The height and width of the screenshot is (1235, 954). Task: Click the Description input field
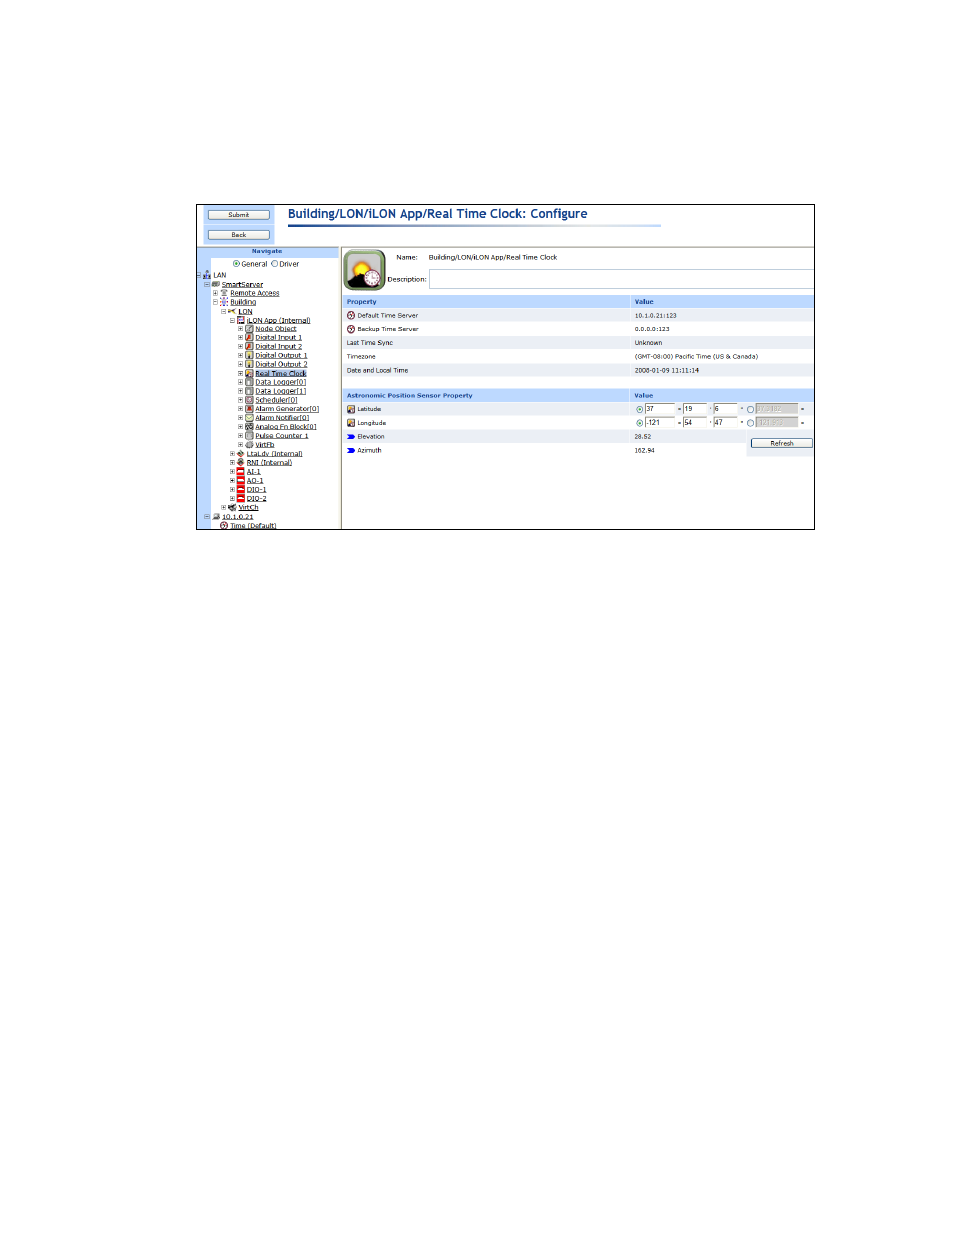click(x=621, y=279)
